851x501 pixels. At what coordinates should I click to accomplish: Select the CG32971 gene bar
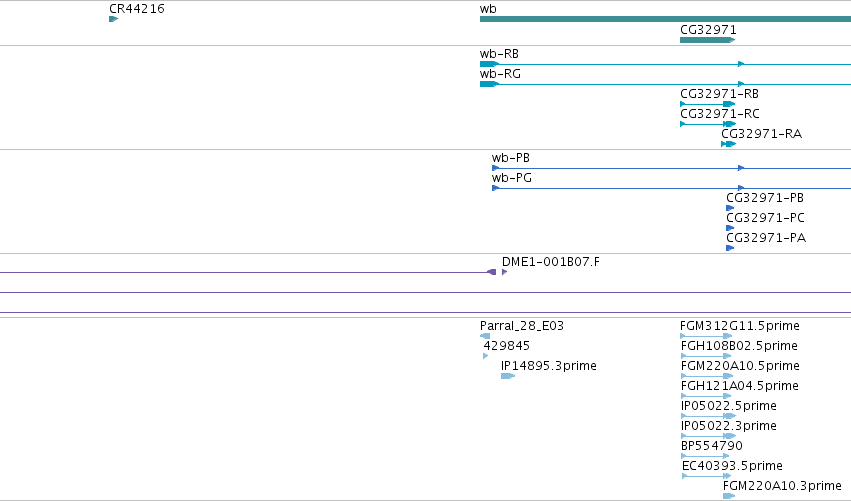708,40
